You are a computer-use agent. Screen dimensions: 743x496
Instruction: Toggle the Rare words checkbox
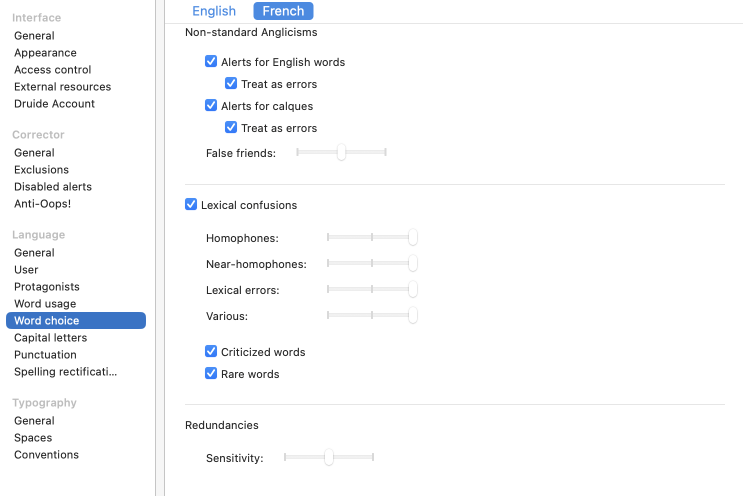211,374
